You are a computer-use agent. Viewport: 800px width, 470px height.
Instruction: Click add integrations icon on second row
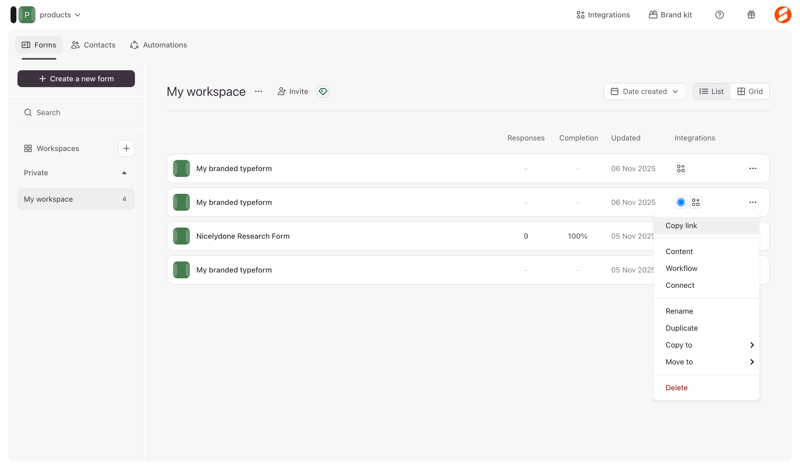695,202
